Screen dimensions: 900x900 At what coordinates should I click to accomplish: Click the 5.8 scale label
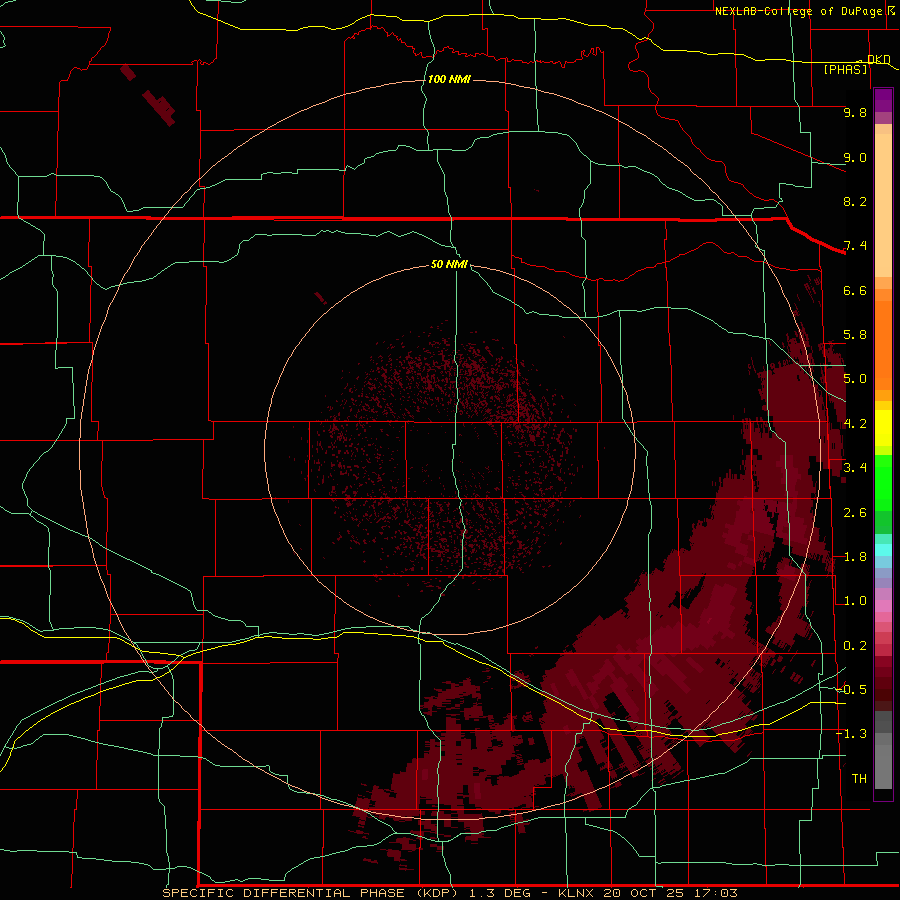(x=855, y=335)
